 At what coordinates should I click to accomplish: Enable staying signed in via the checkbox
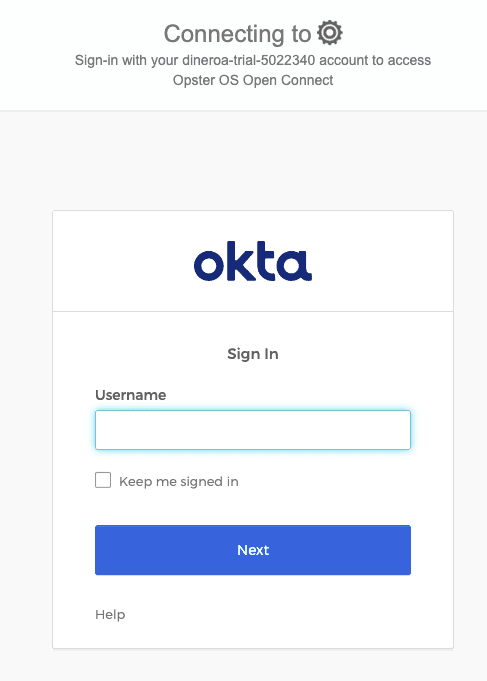[x=103, y=480]
